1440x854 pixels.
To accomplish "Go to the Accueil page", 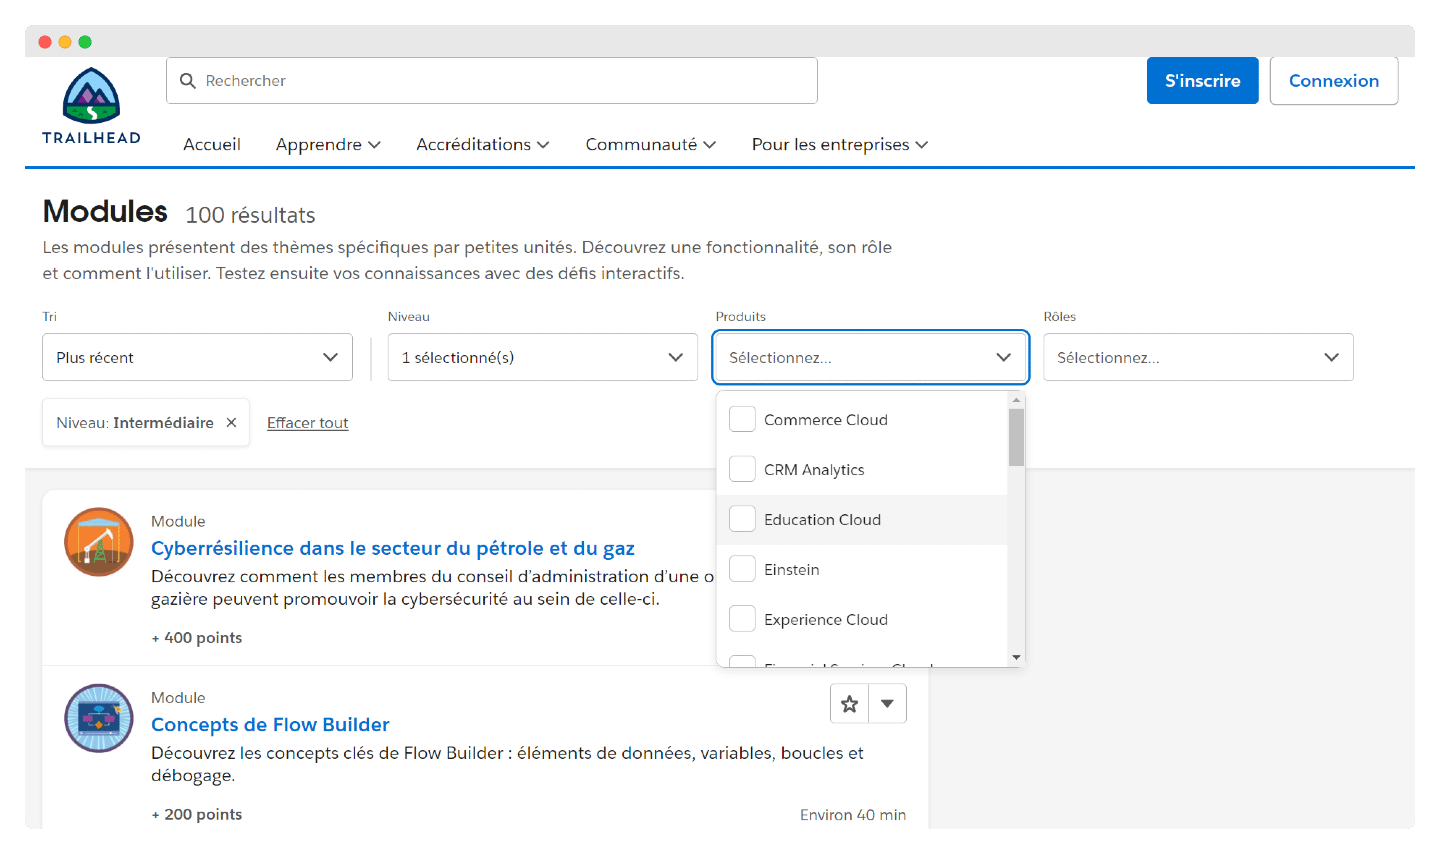I will tap(212, 145).
